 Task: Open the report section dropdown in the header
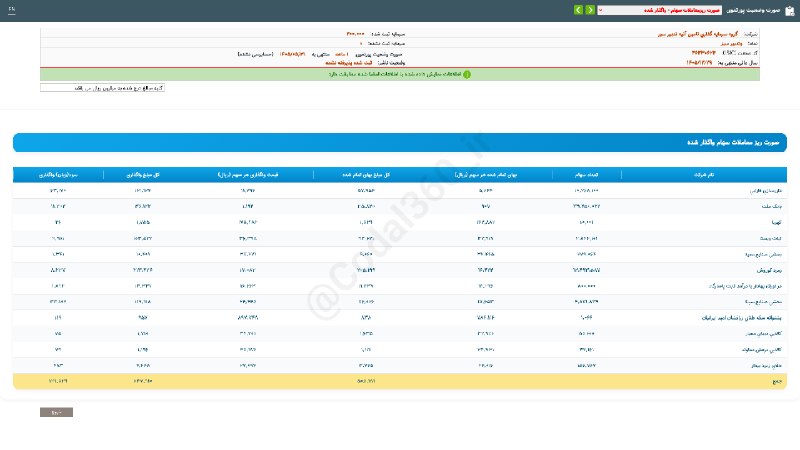[660, 10]
